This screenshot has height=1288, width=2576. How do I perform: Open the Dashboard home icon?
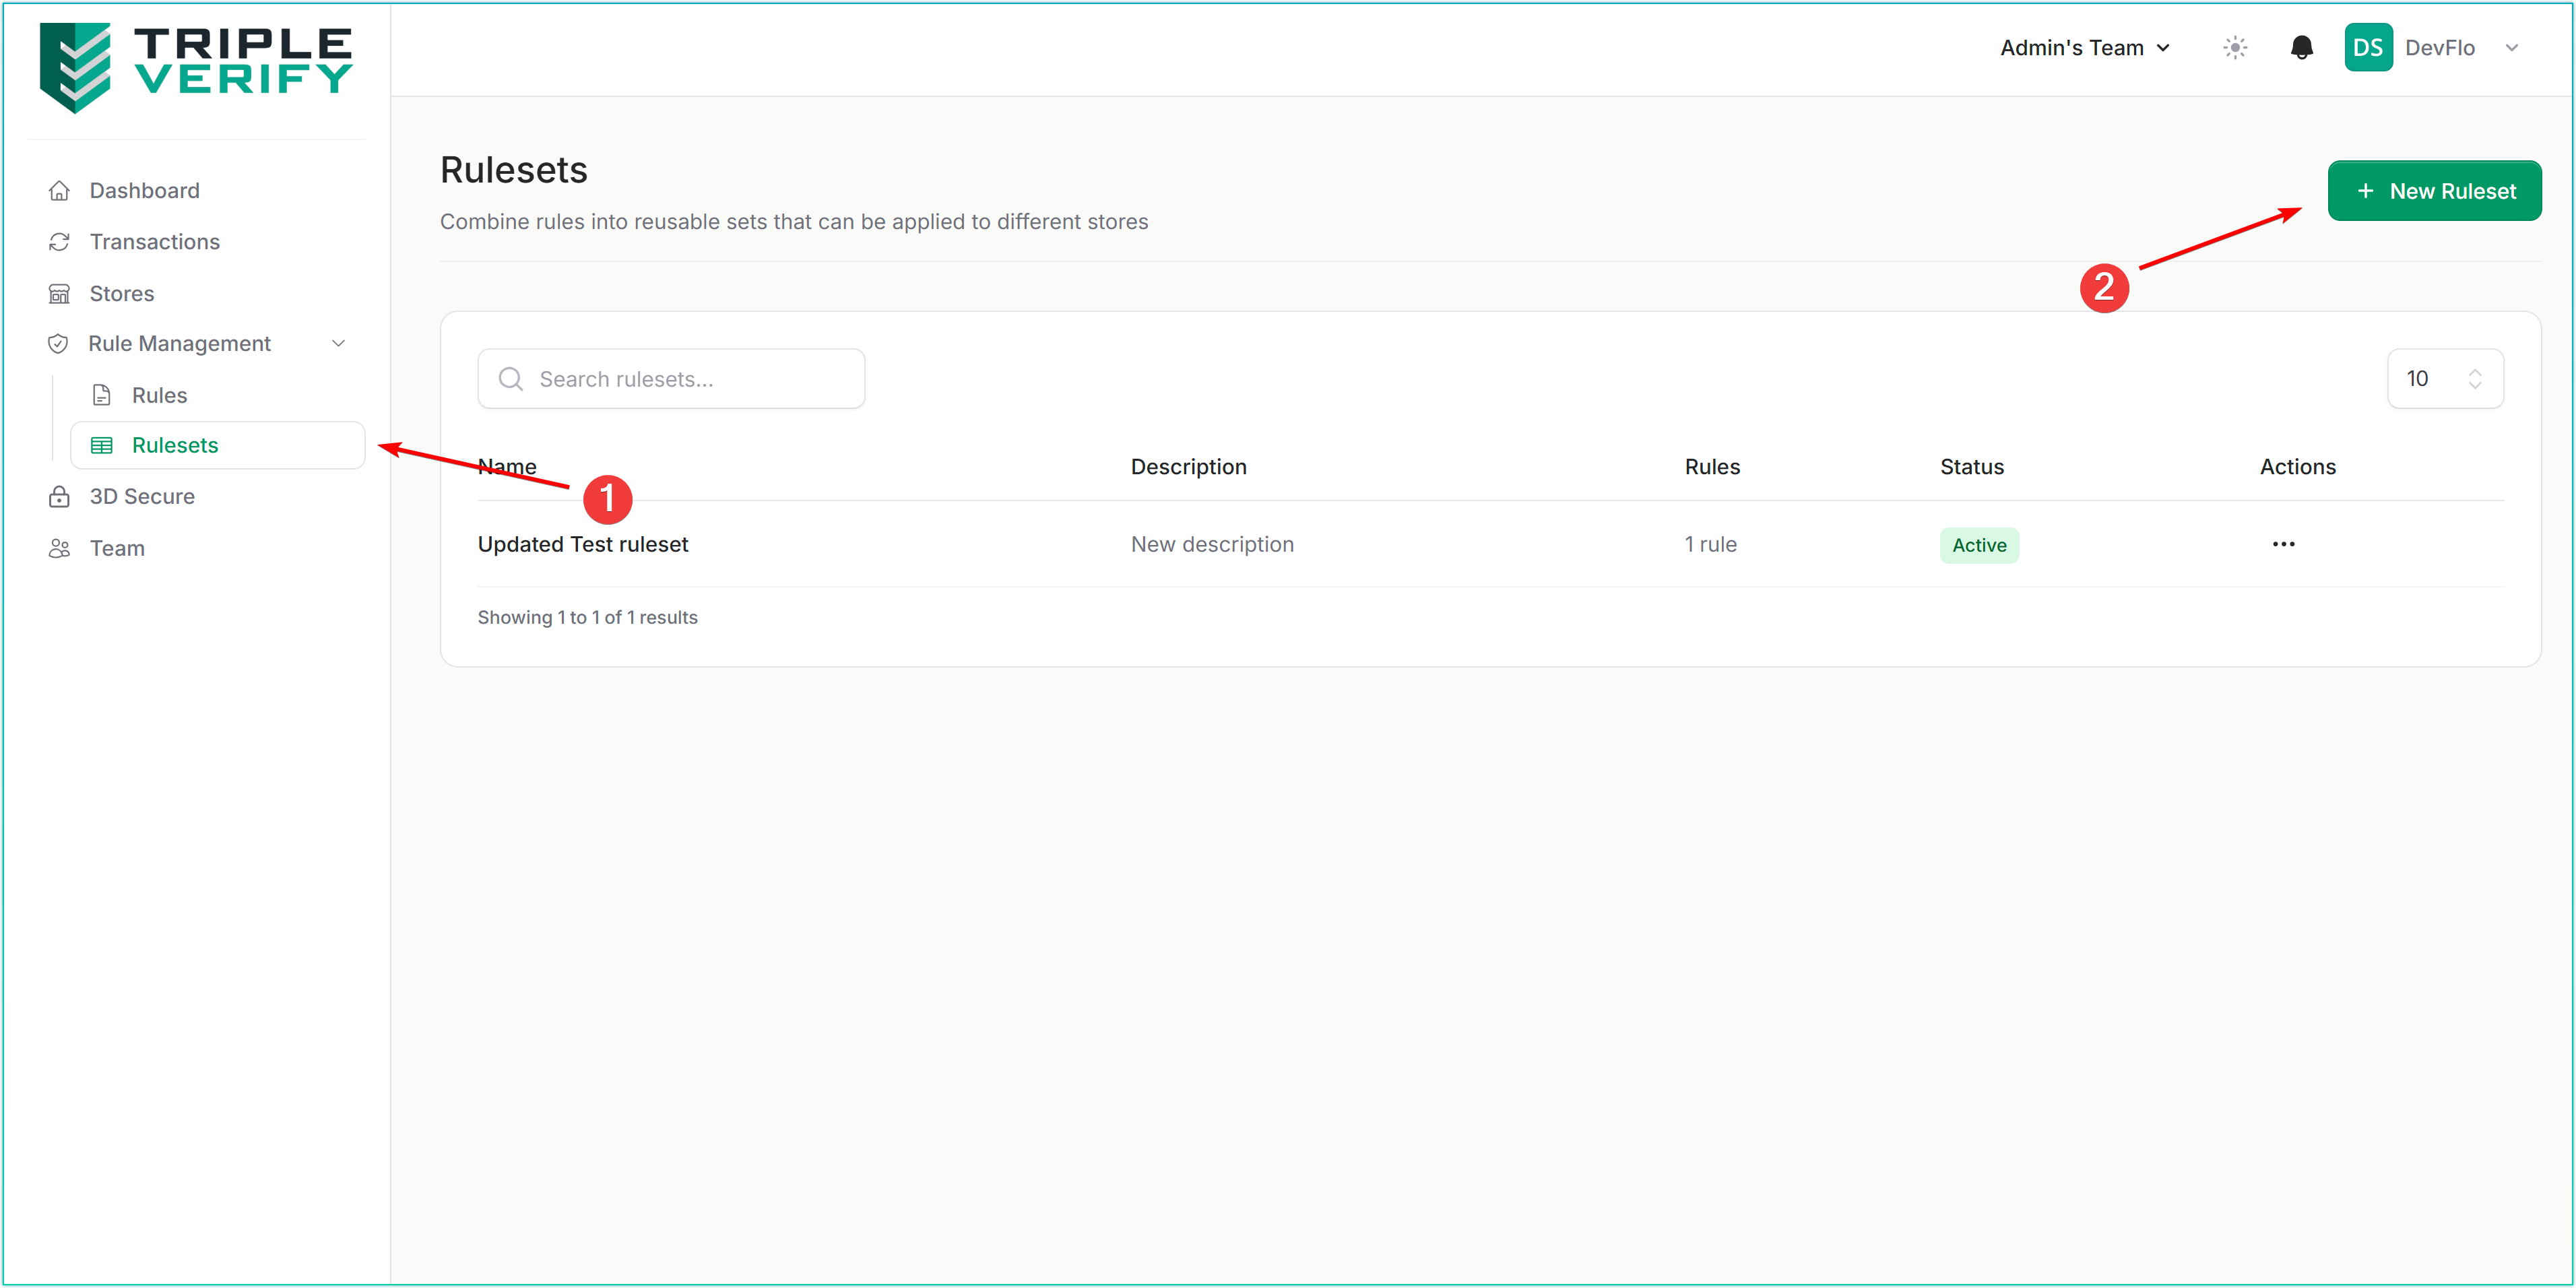click(60, 191)
